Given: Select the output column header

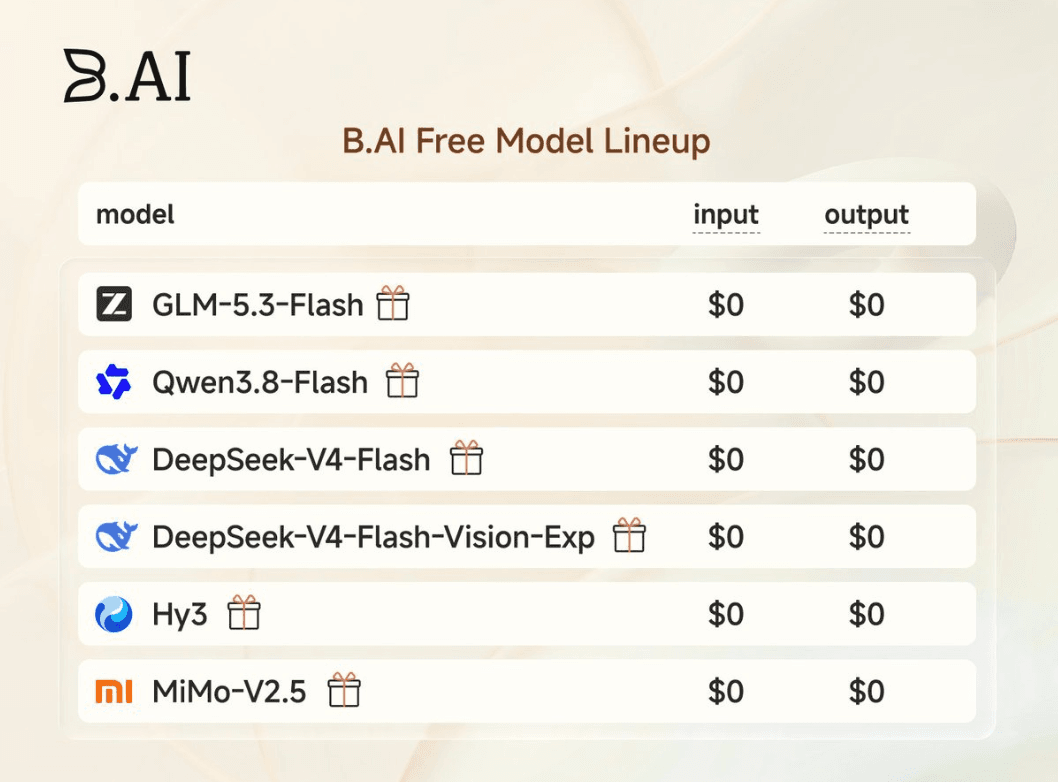Looking at the screenshot, I should coord(867,215).
